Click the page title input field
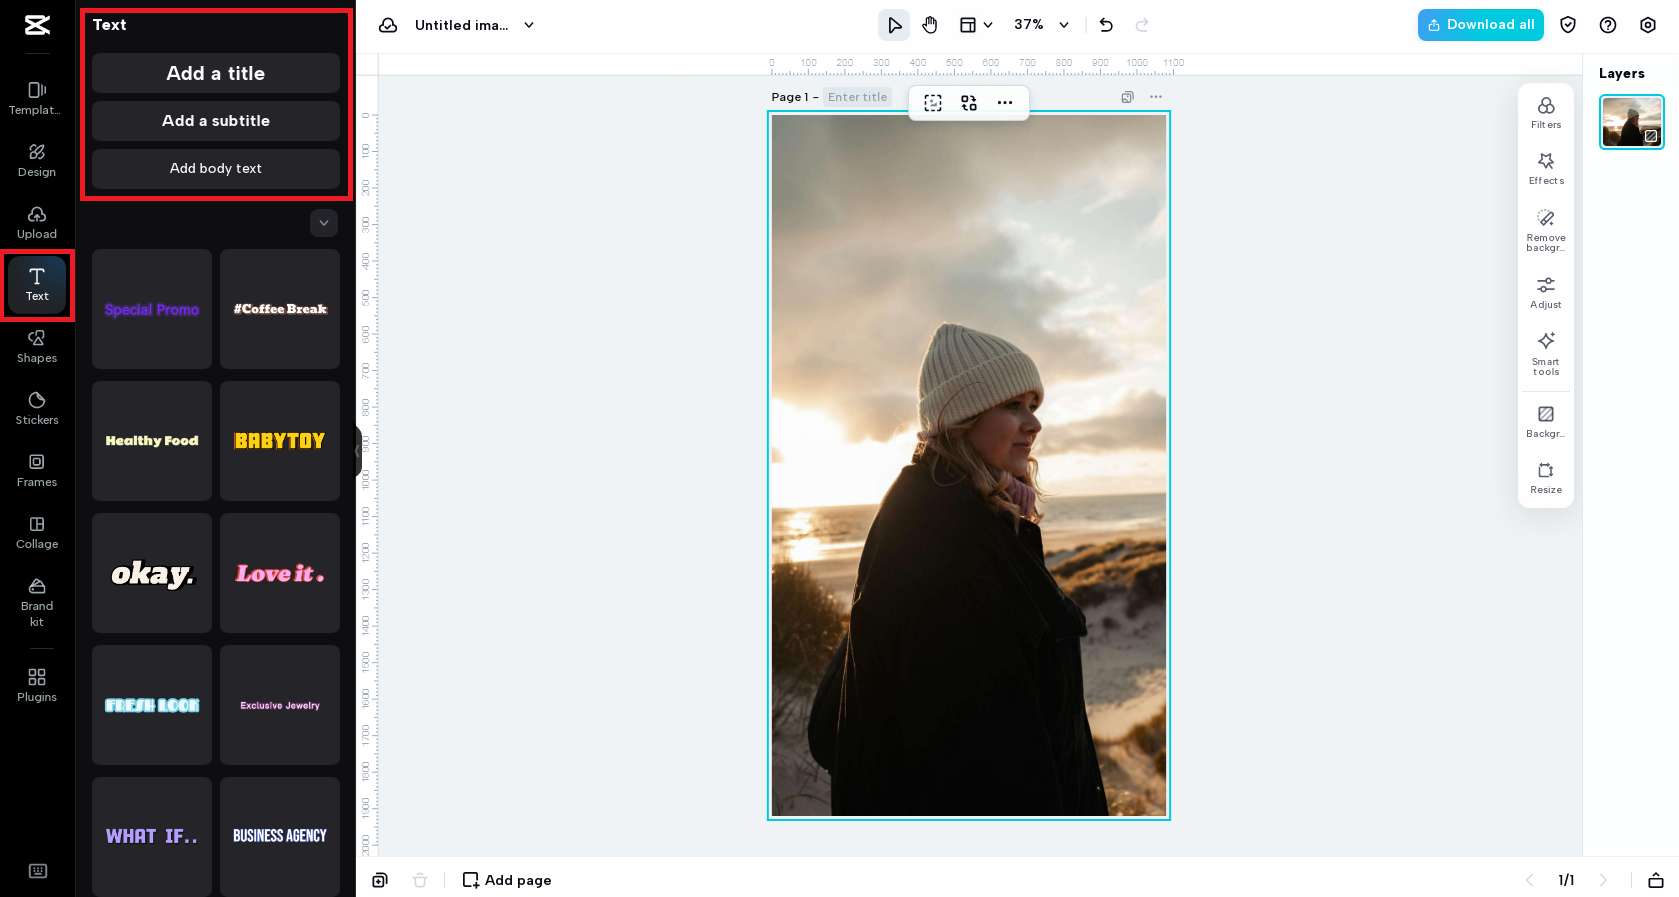 coord(857,97)
